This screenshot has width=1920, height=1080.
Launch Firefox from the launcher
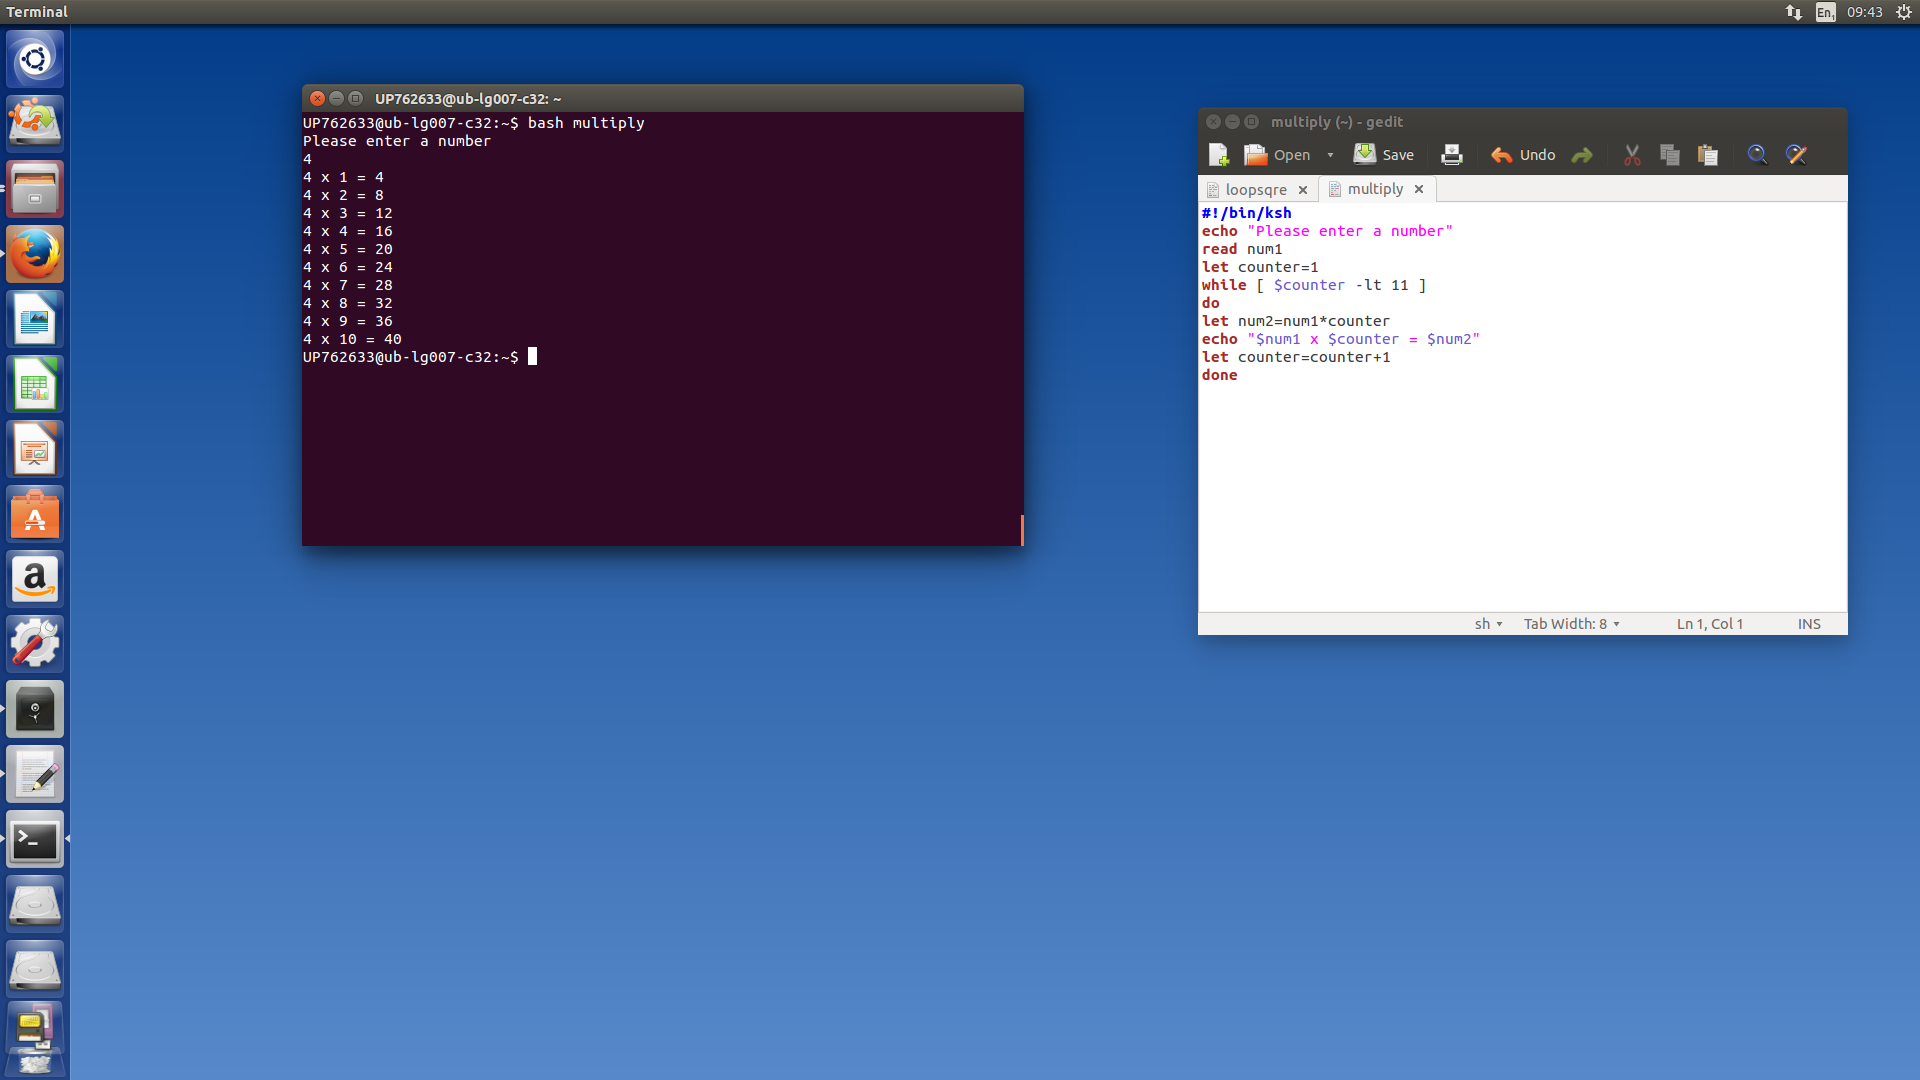(35, 254)
